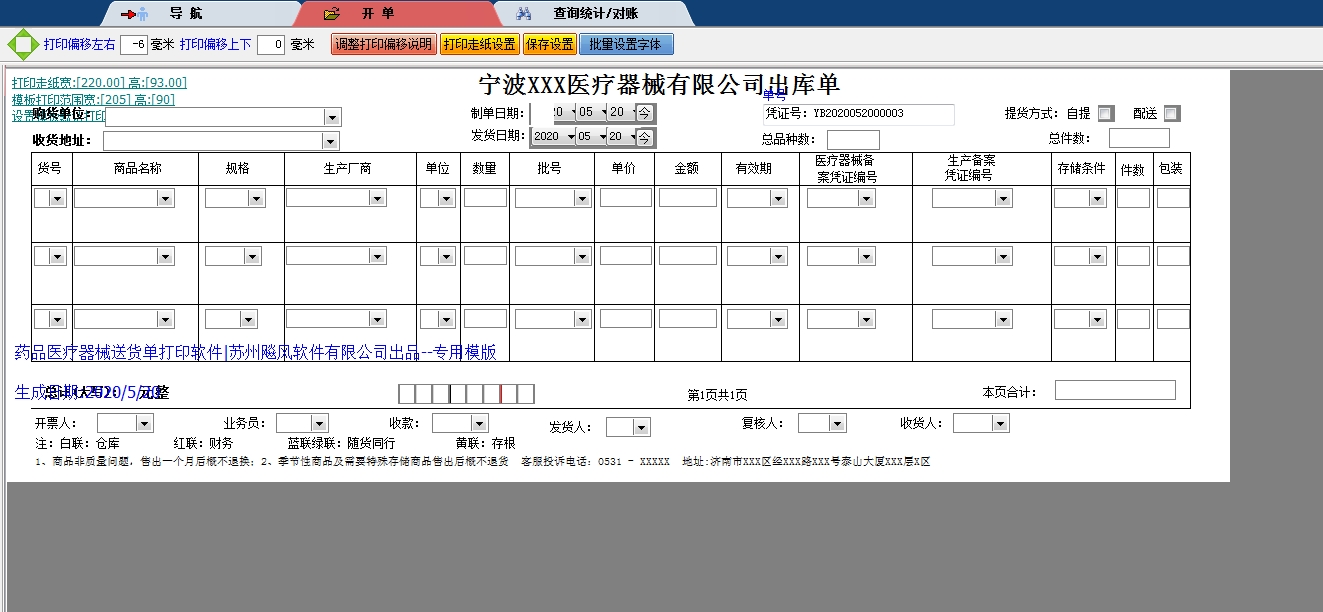Expand the 收货地址 dropdown list
Image resolution: width=1323 pixels, height=612 pixels.
click(332, 140)
